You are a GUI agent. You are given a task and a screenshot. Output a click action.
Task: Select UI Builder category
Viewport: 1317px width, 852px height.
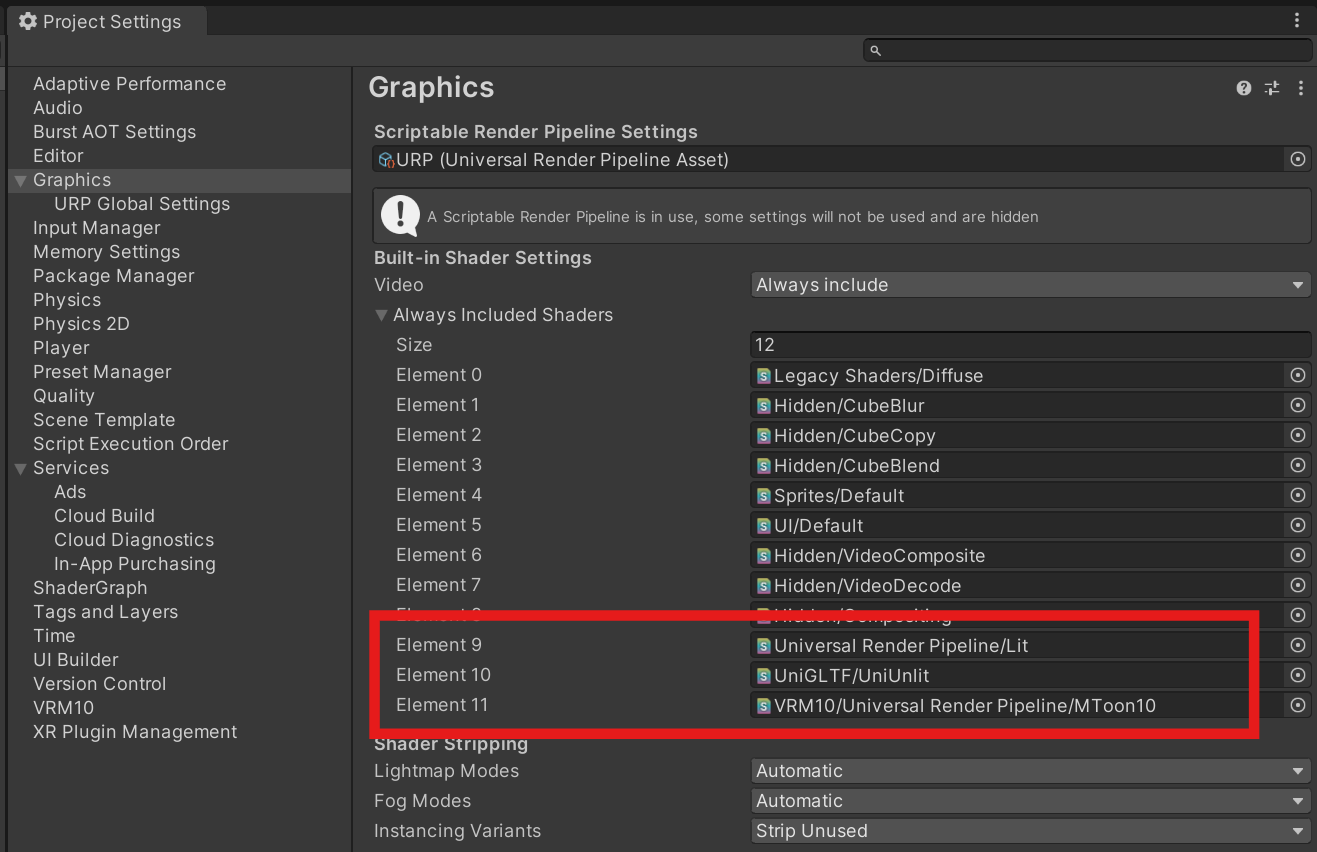pos(75,660)
